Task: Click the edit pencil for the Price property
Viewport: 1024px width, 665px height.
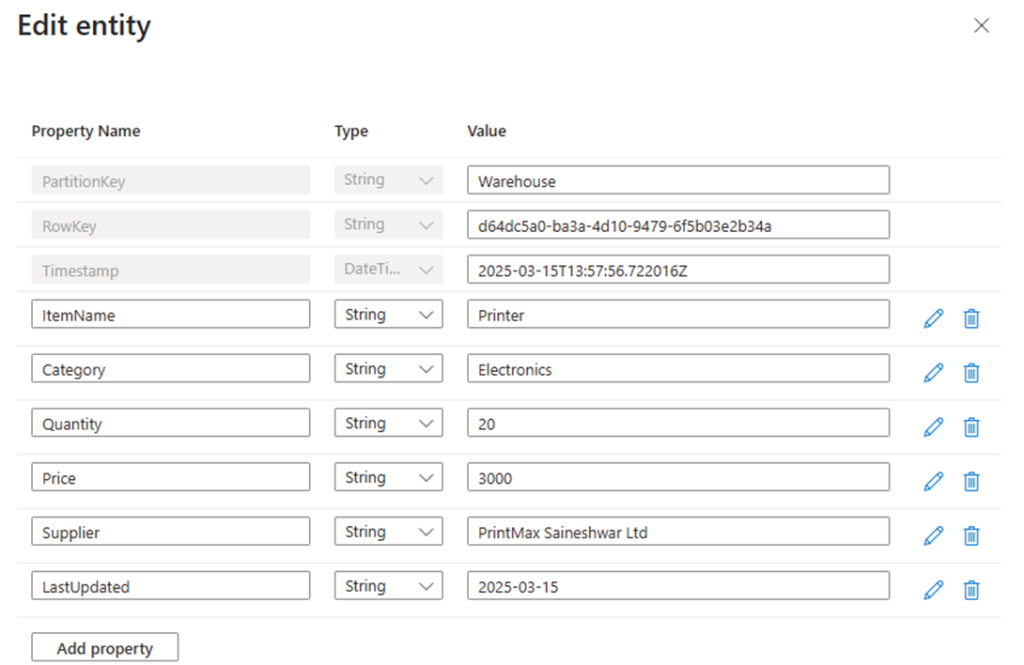Action: [x=933, y=481]
